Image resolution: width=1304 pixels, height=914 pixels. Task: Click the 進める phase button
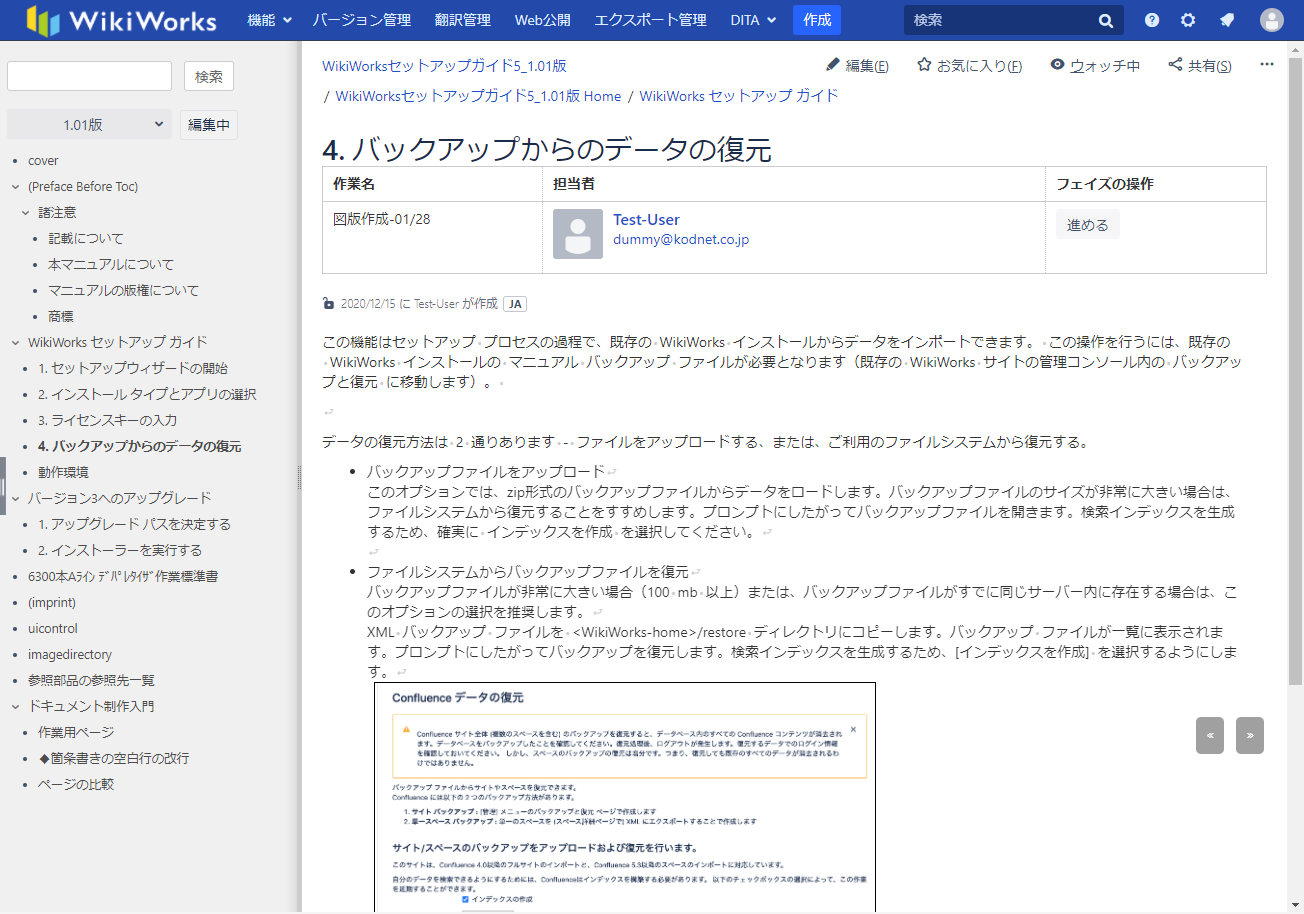click(x=1087, y=225)
